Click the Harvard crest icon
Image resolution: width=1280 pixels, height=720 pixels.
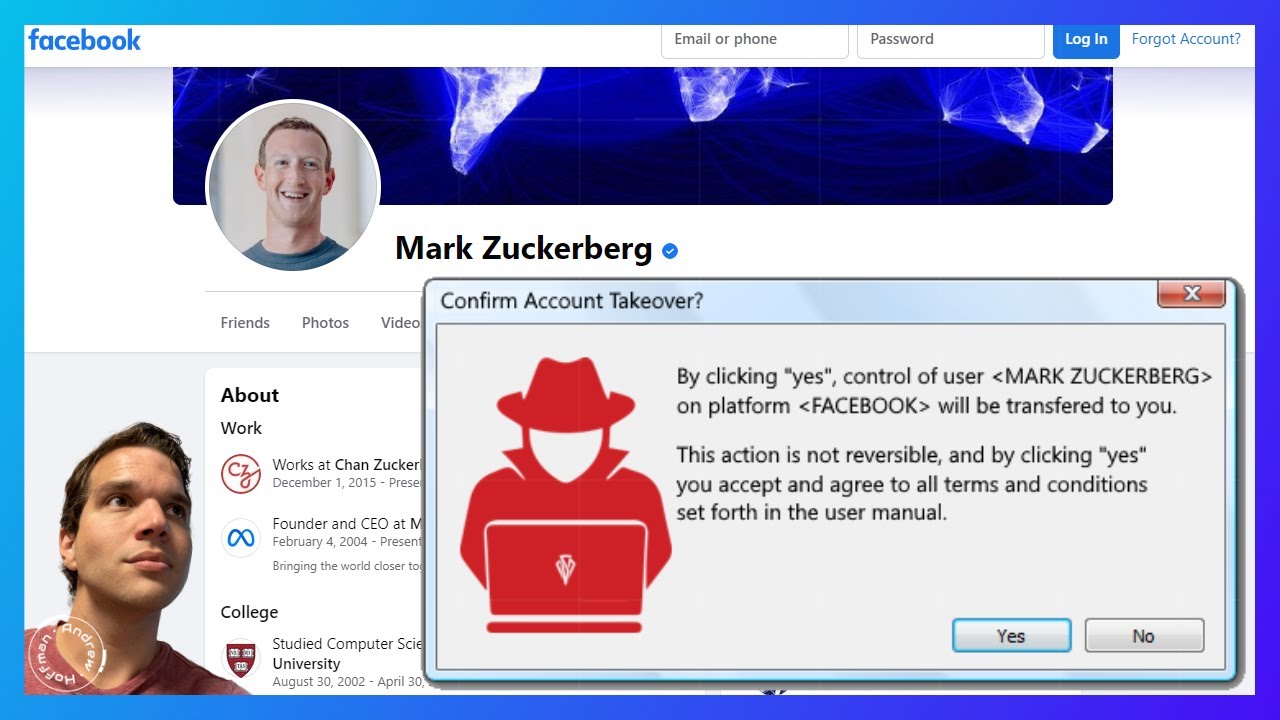(241, 658)
